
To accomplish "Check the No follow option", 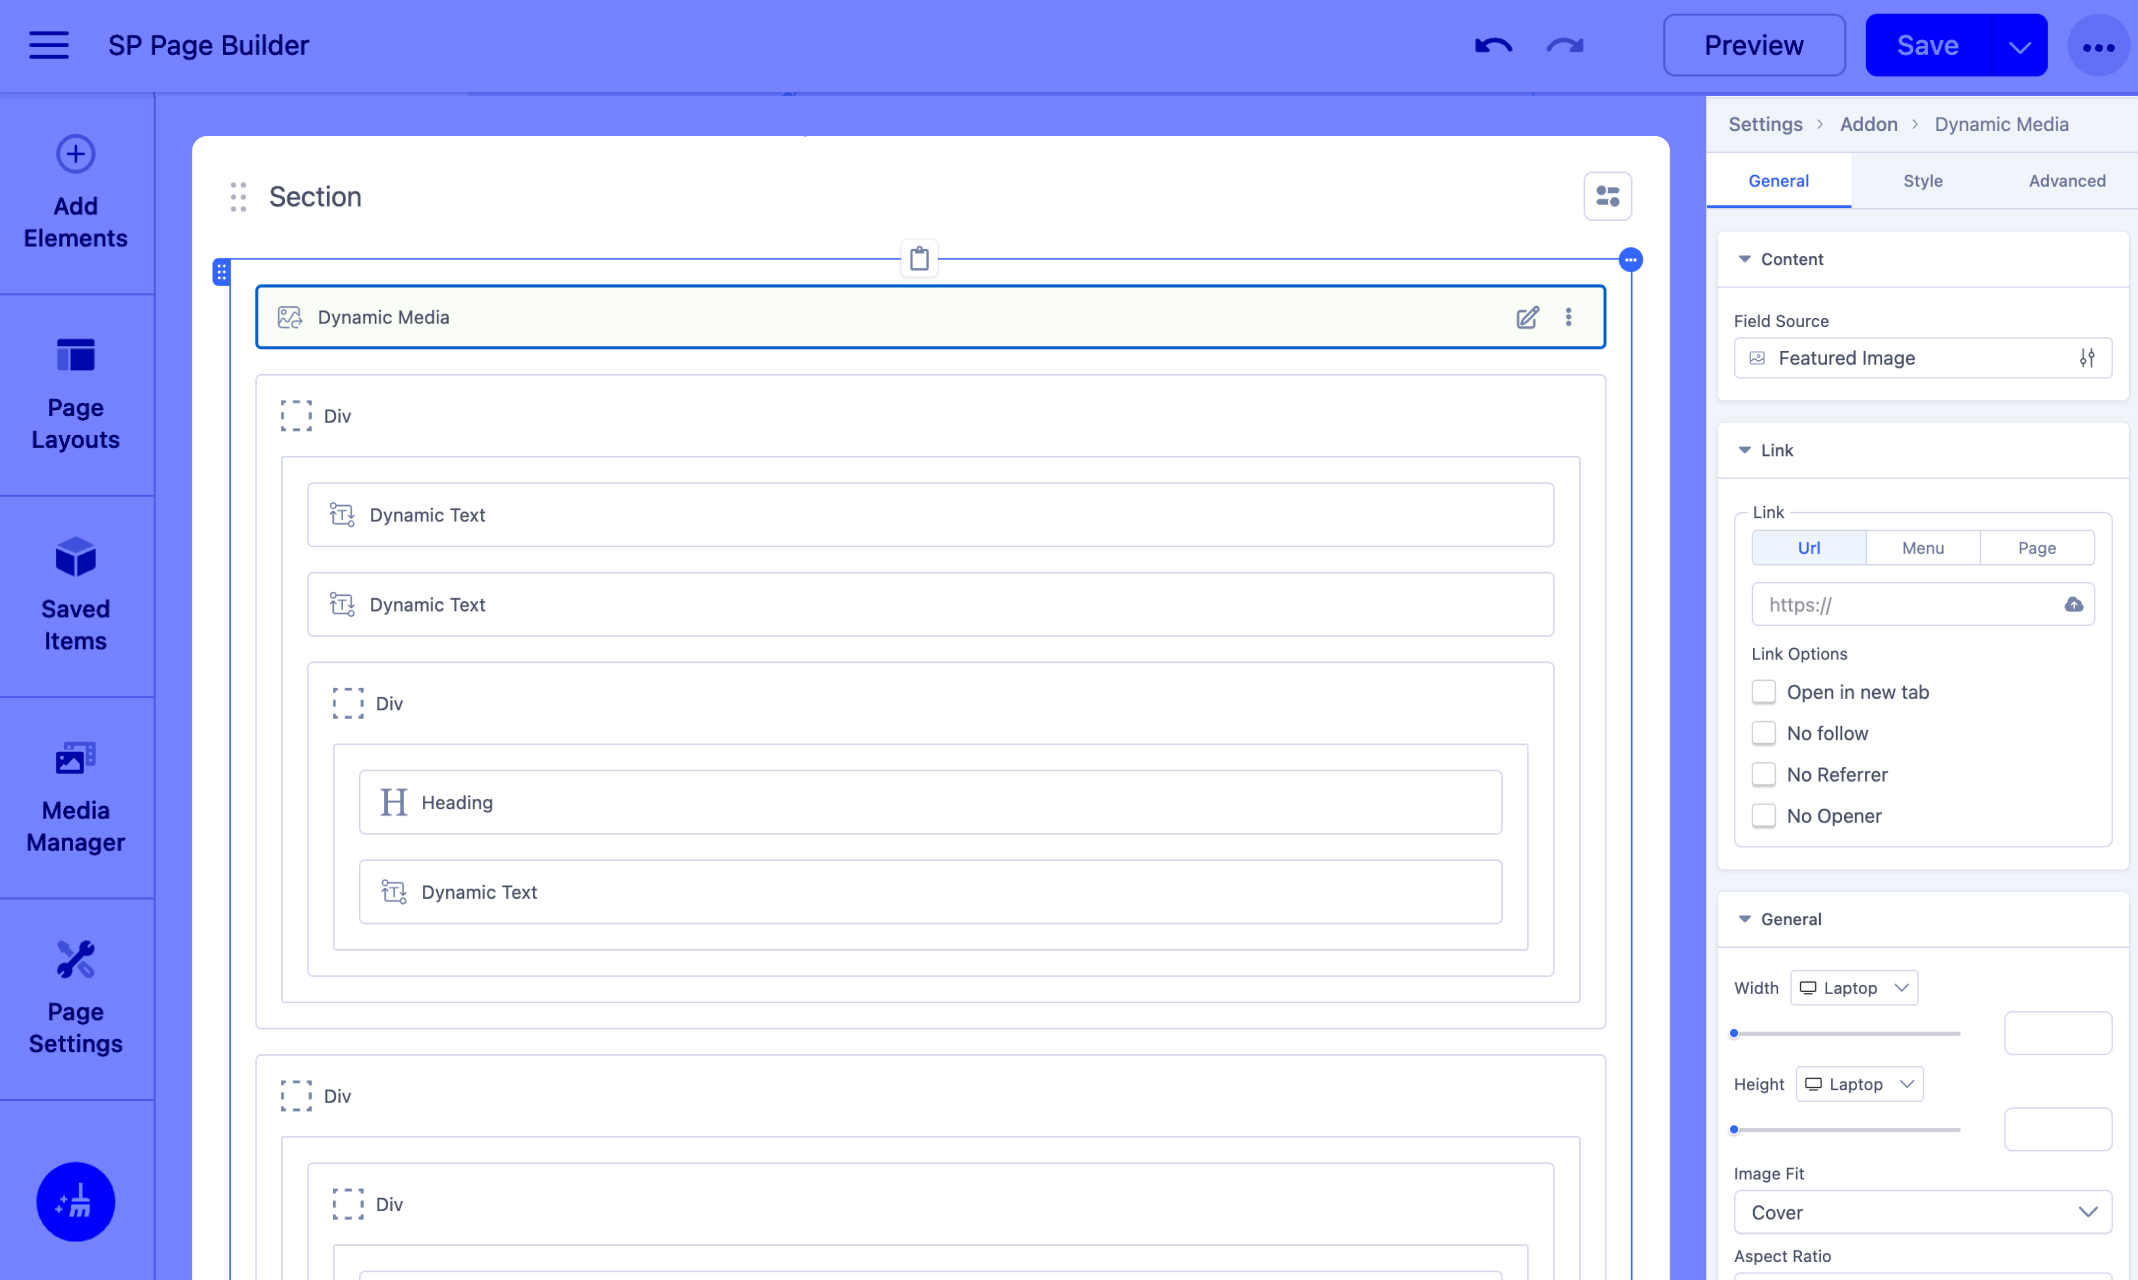I will [1764, 733].
